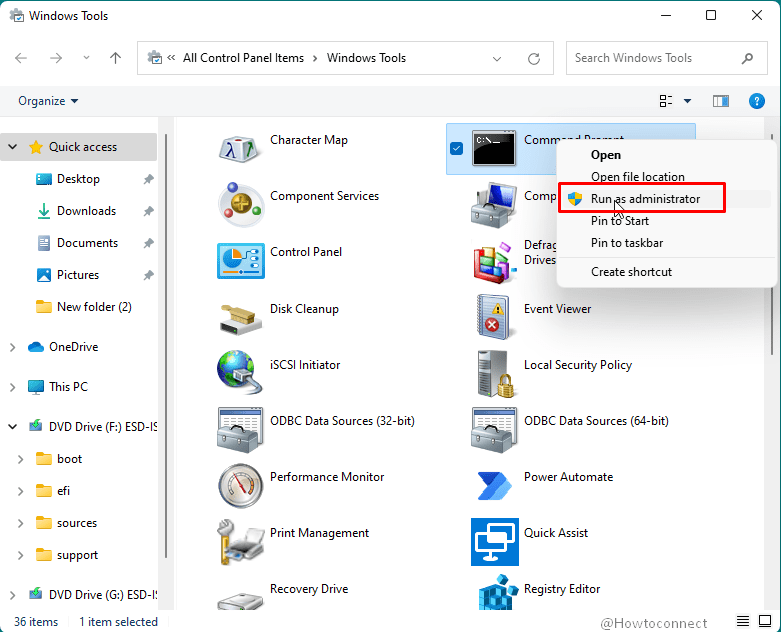This screenshot has height=632, width=781.
Task: Click the navigation pane scrollbar
Action: (166, 346)
